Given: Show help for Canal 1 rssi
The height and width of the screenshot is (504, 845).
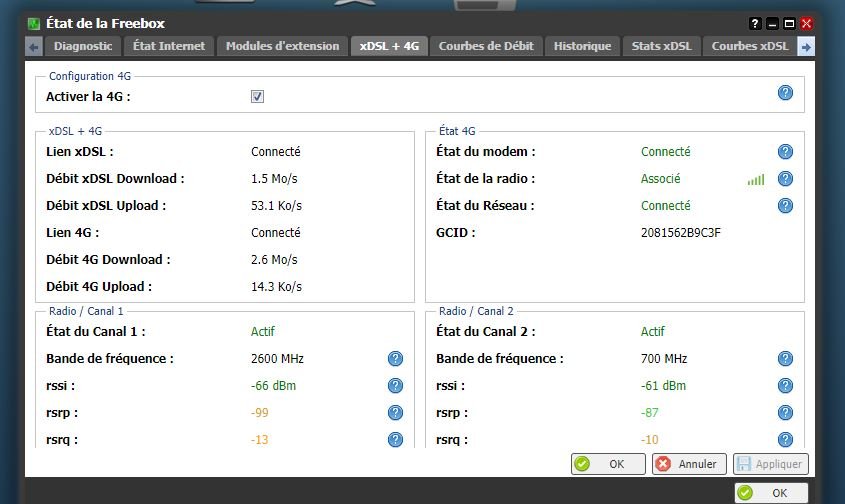Looking at the screenshot, I should coord(395,386).
